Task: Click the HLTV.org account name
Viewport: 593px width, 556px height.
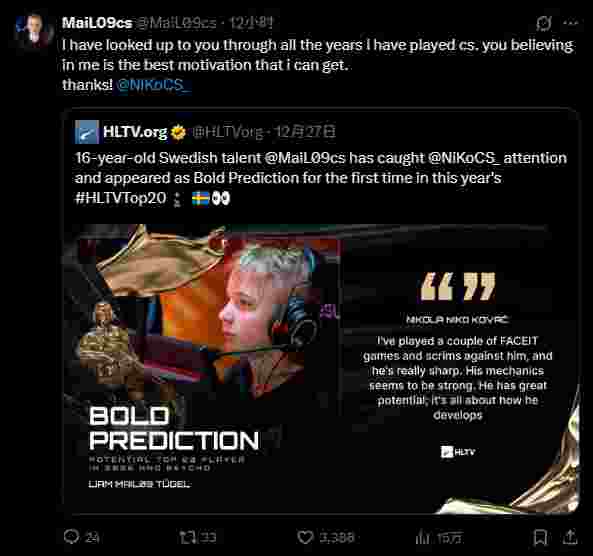Action: tap(135, 132)
